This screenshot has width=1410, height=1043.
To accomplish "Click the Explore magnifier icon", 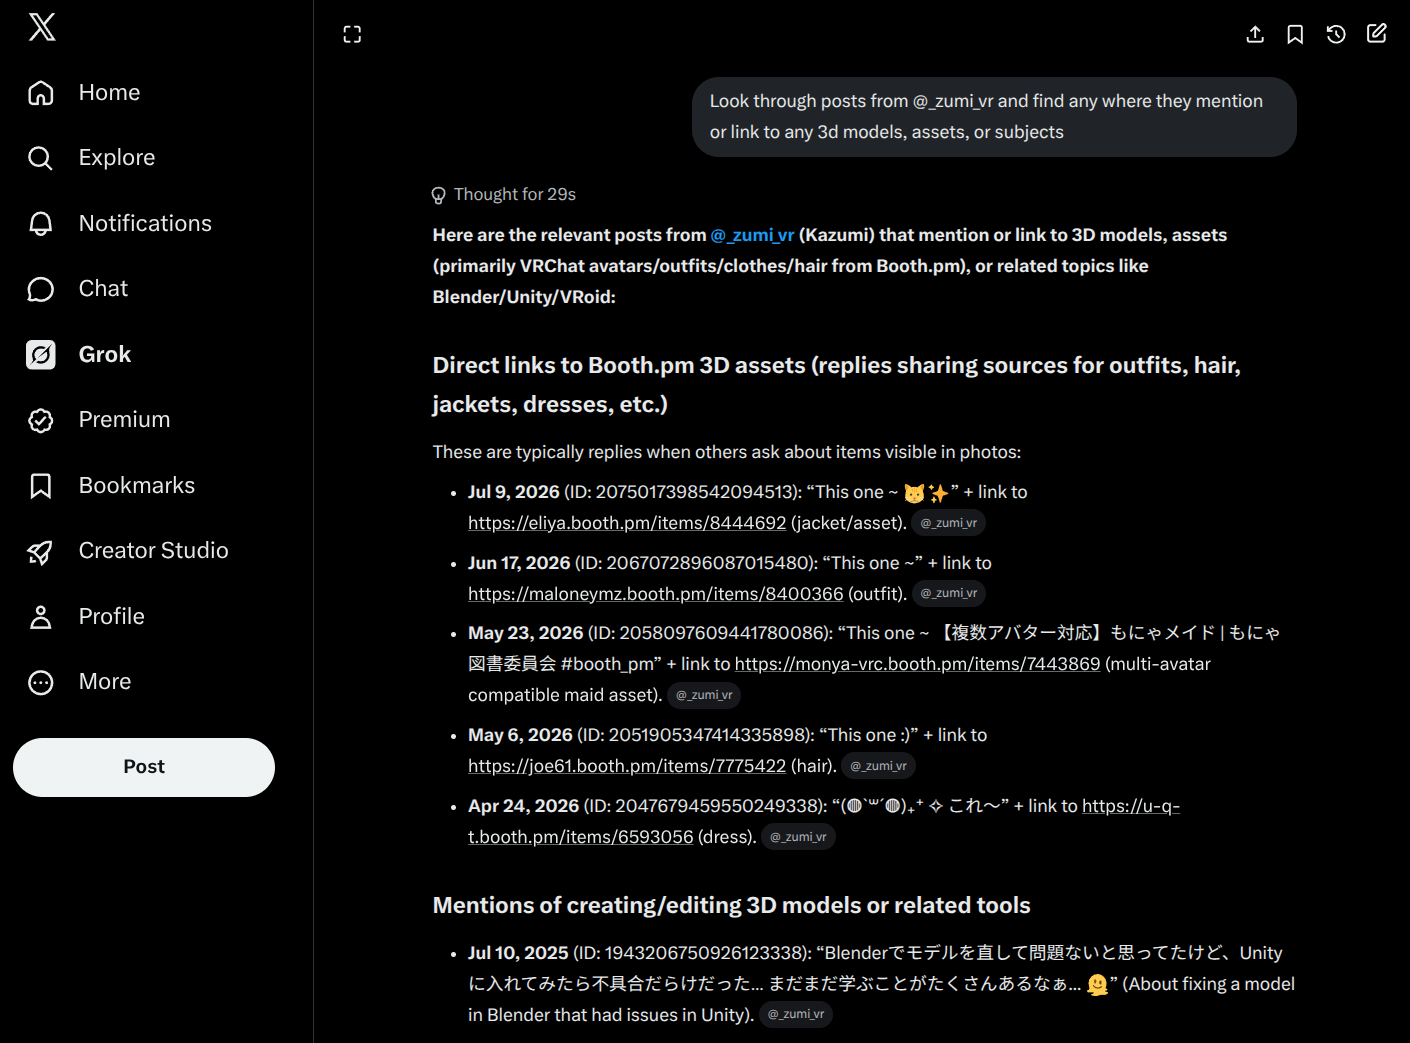I will (x=41, y=158).
